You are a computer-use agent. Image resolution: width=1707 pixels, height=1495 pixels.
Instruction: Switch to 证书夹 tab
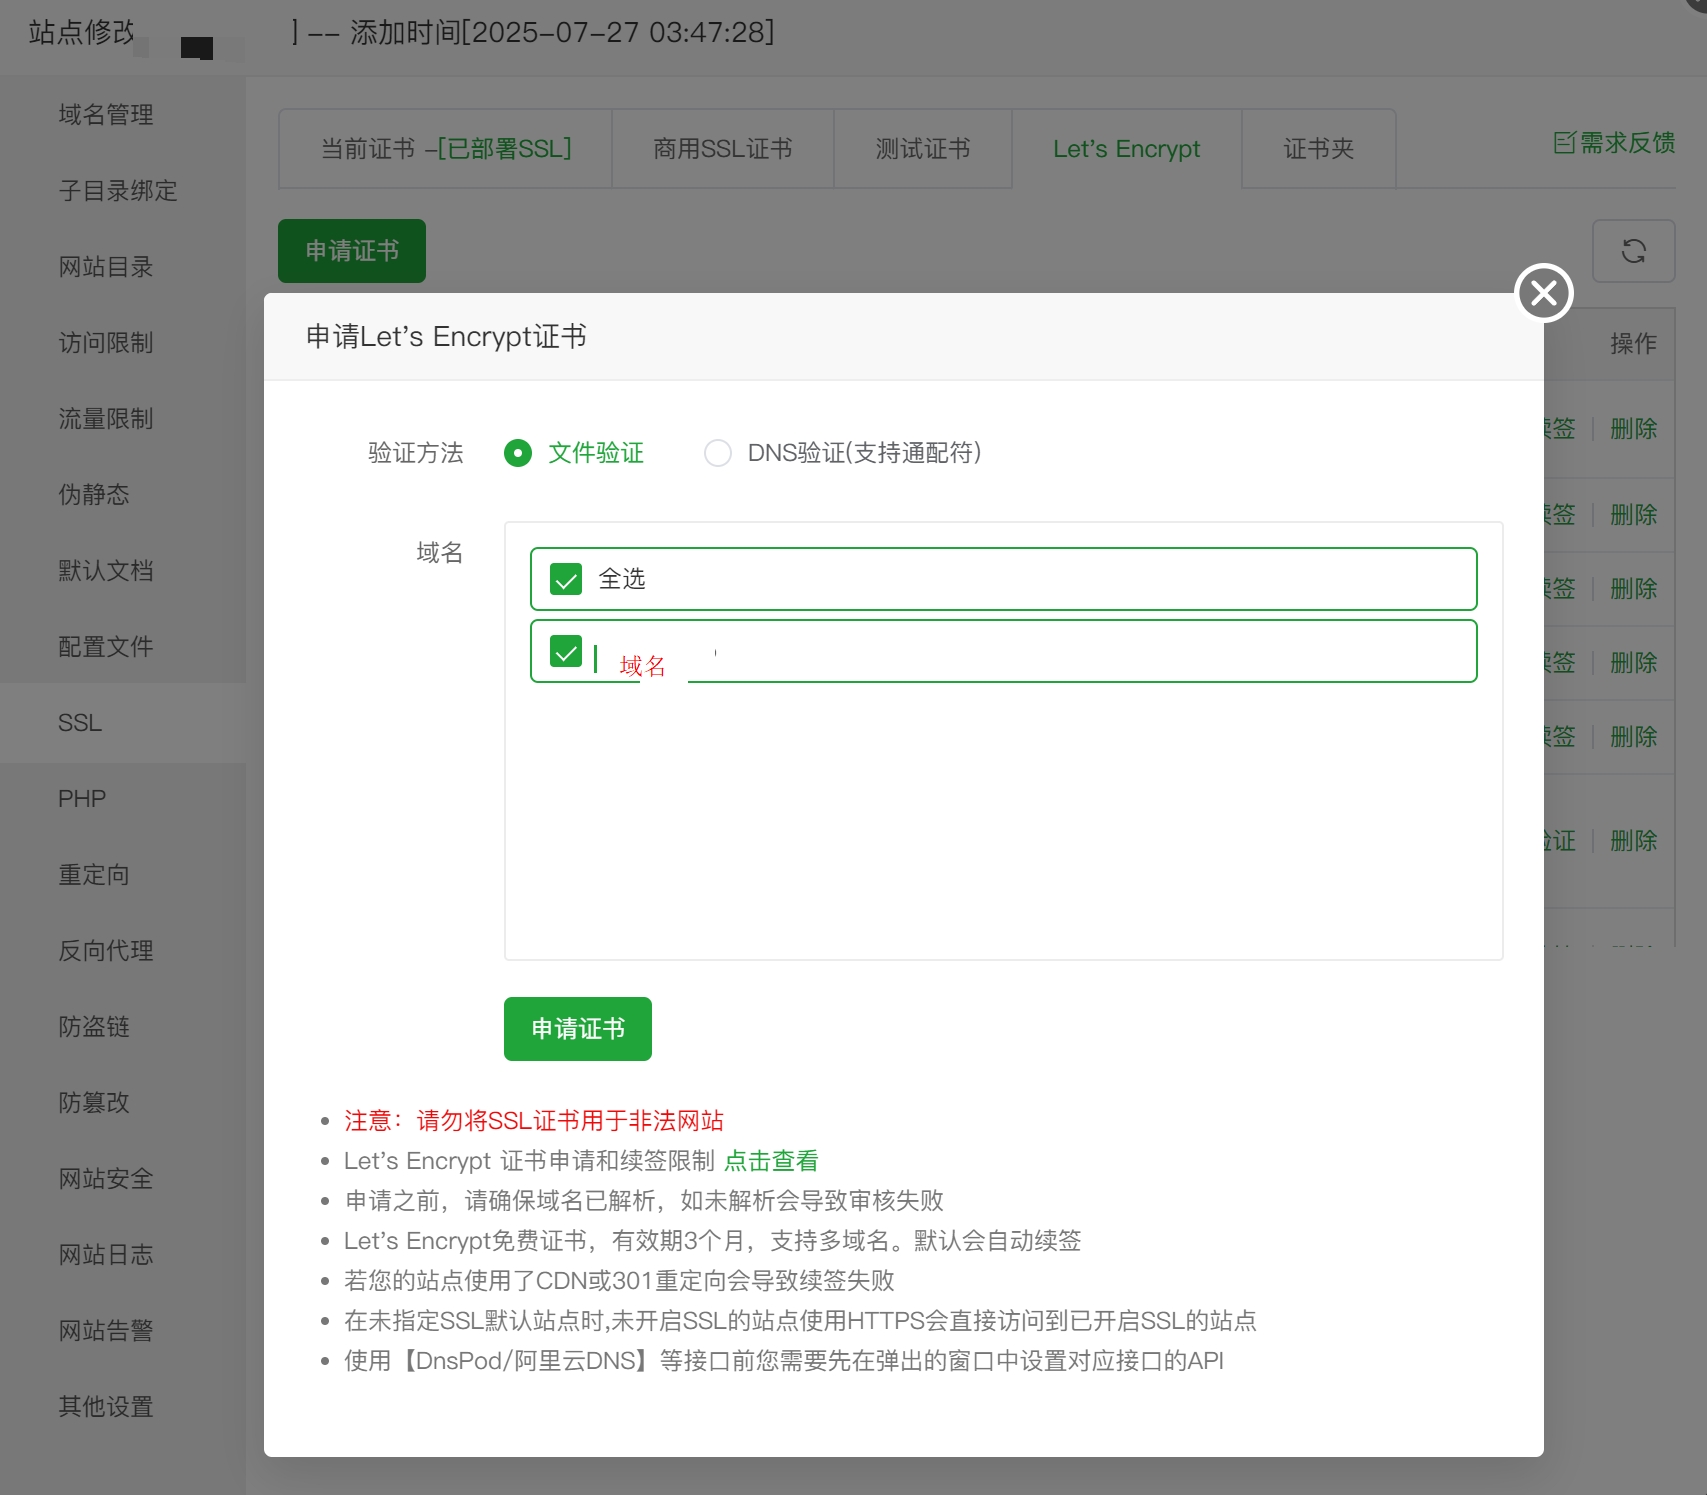click(x=1319, y=149)
